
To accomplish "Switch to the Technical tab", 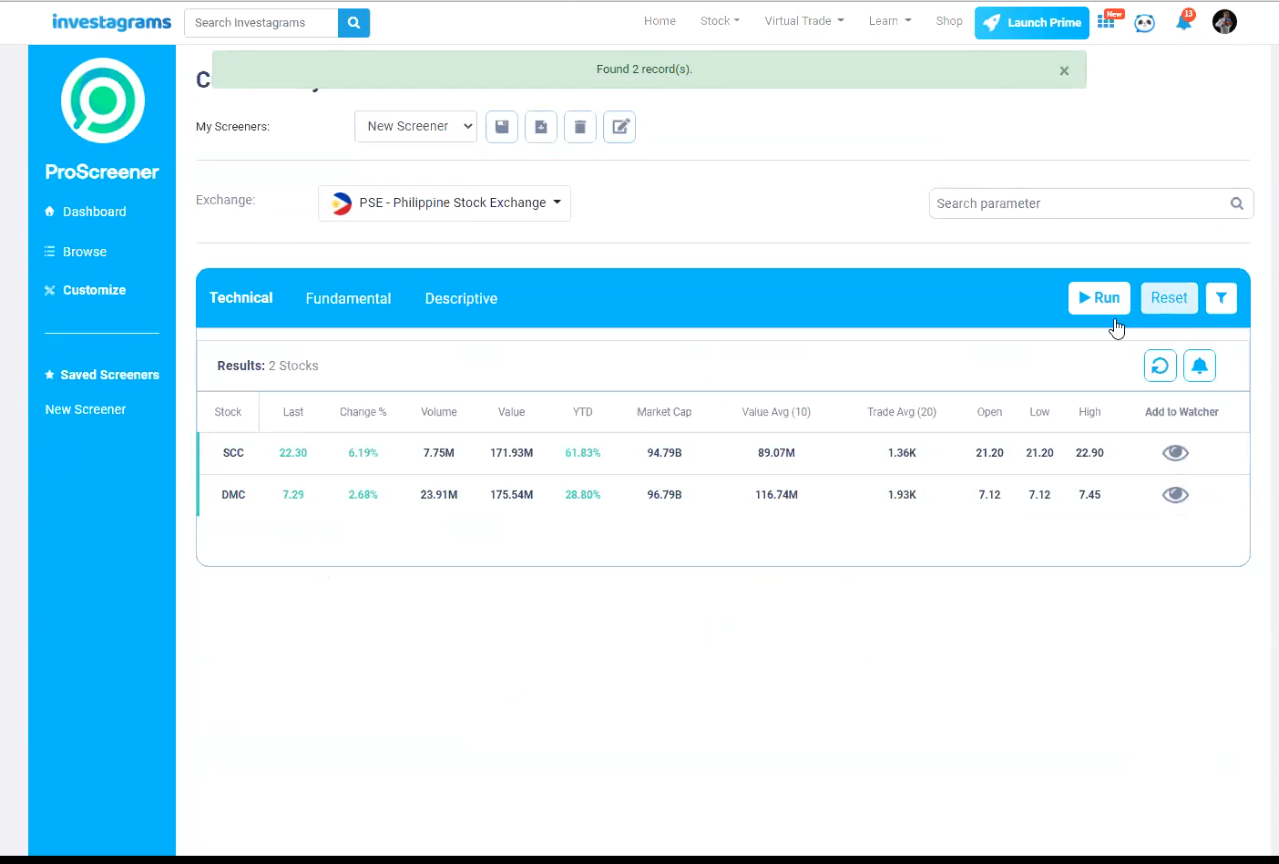I will click(241, 298).
